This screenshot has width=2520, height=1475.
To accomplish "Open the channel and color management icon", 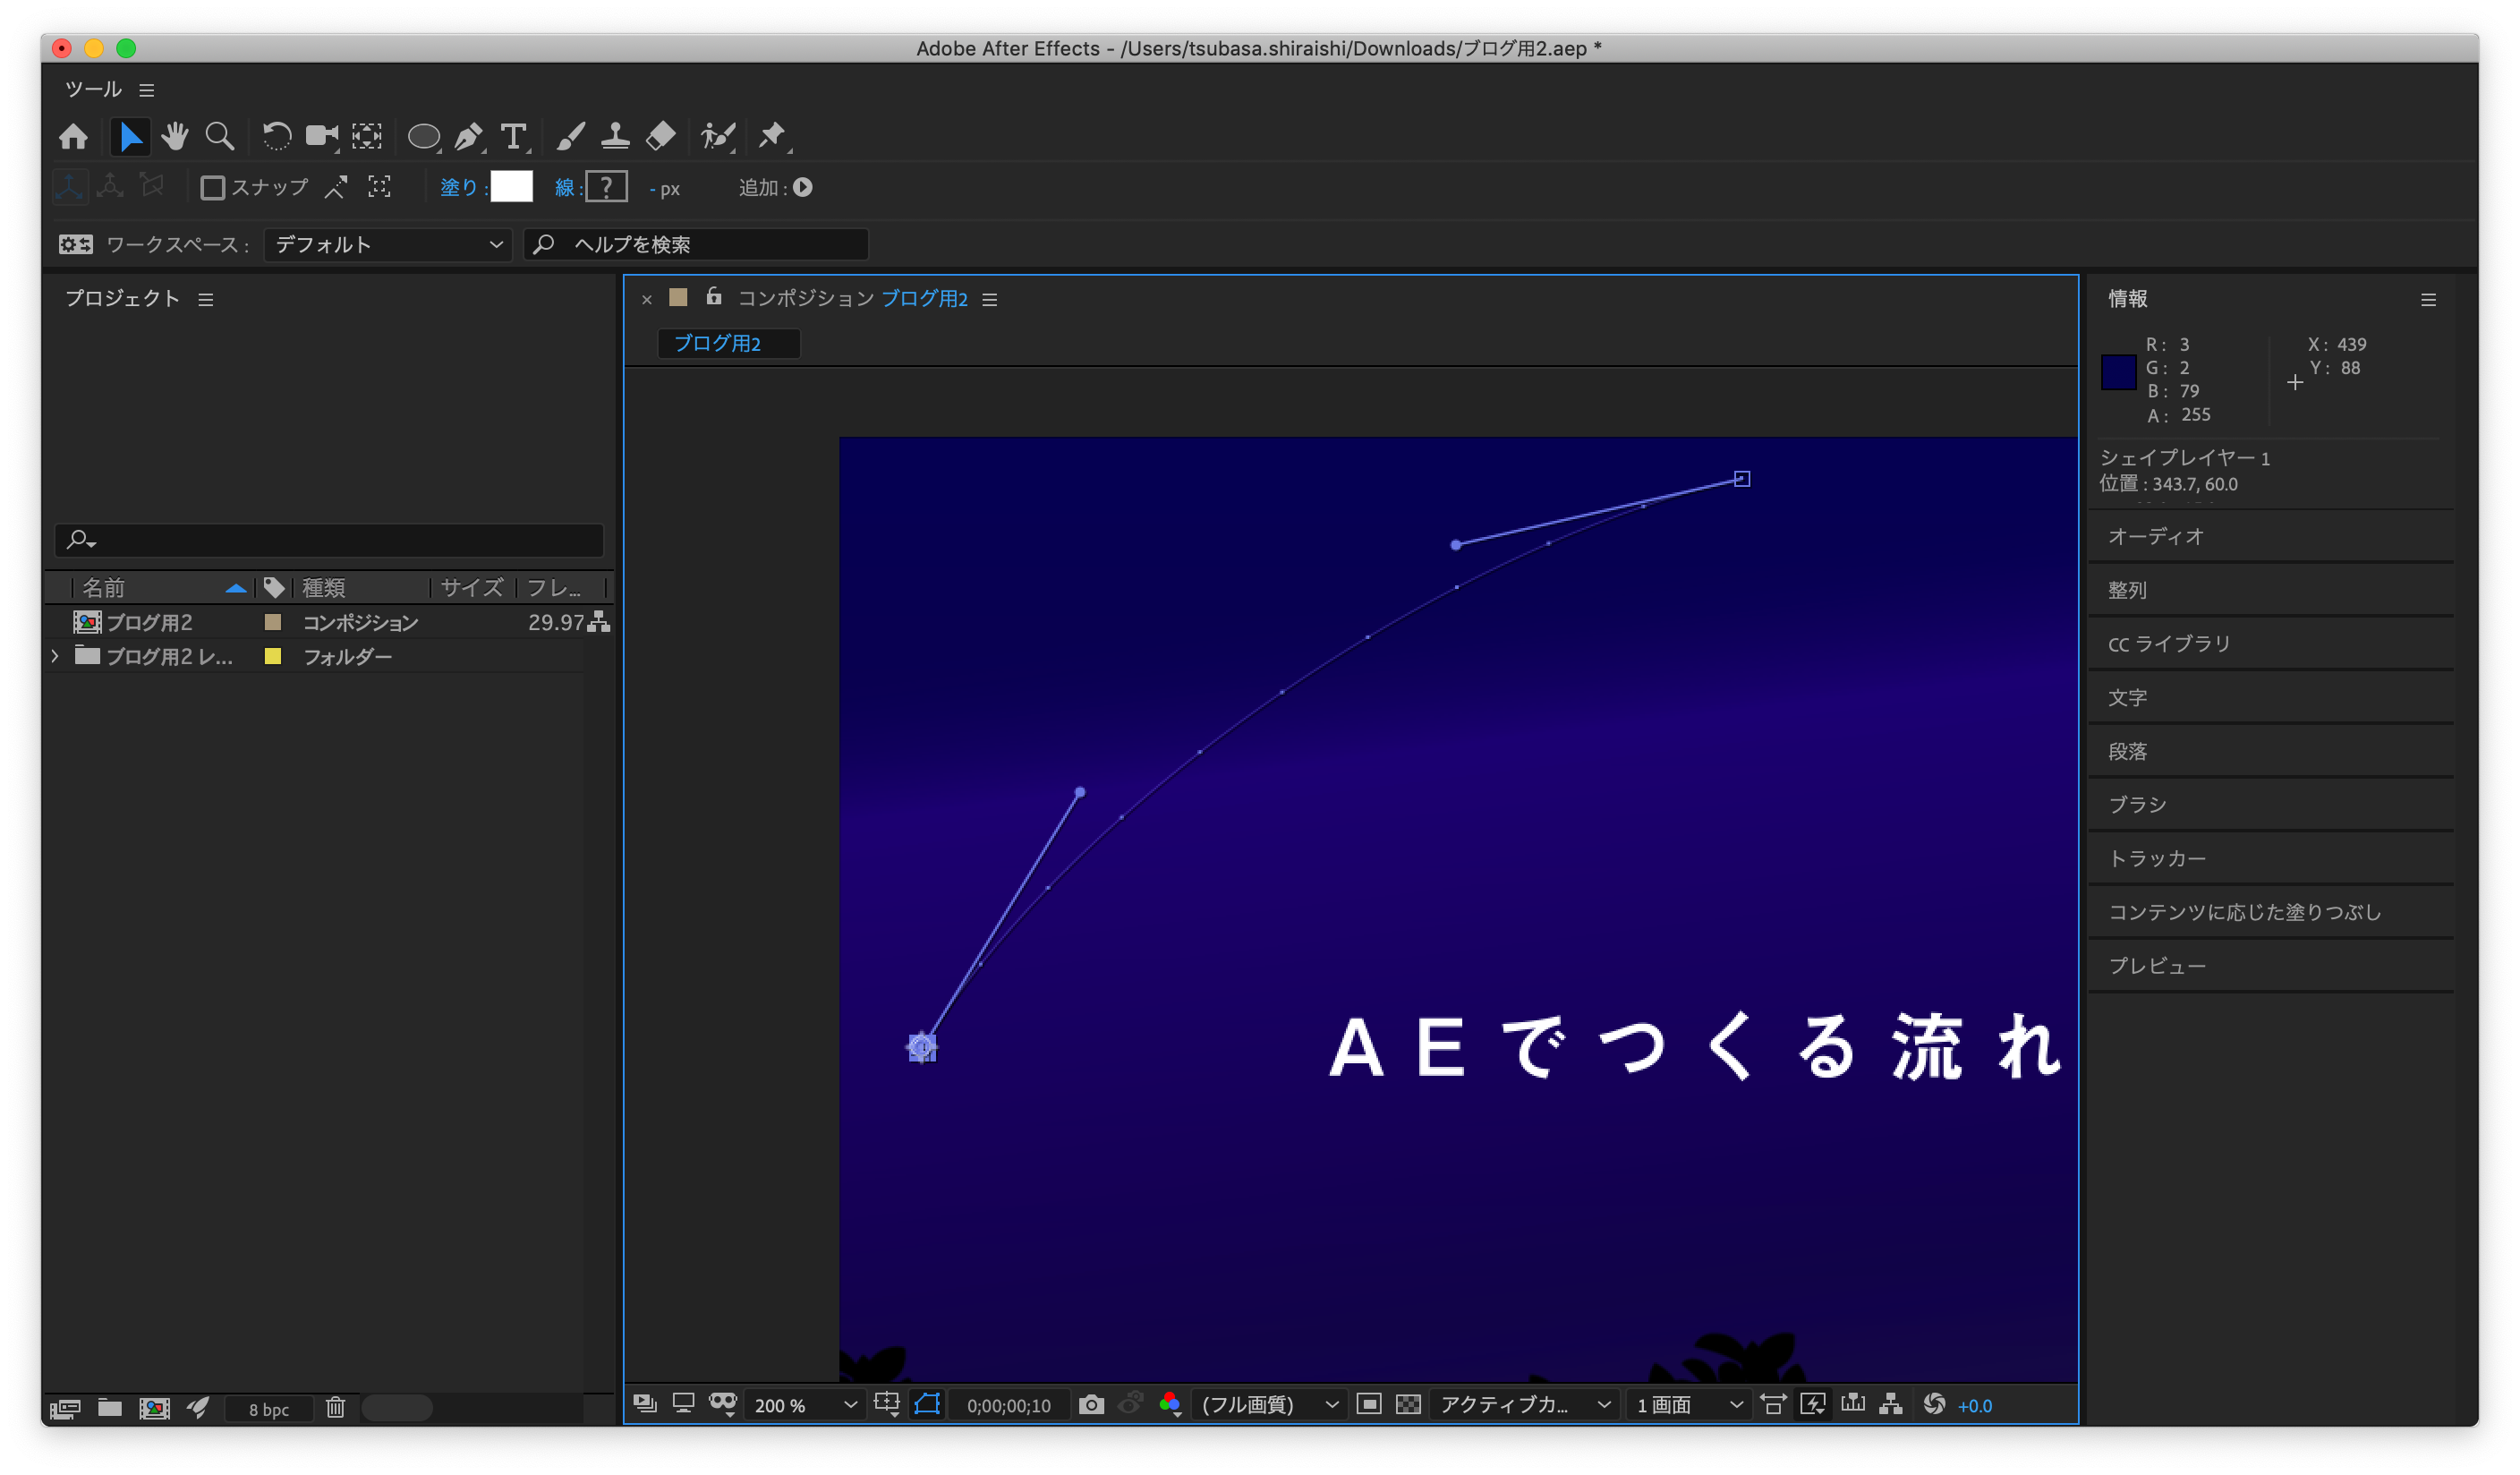I will point(1170,1405).
